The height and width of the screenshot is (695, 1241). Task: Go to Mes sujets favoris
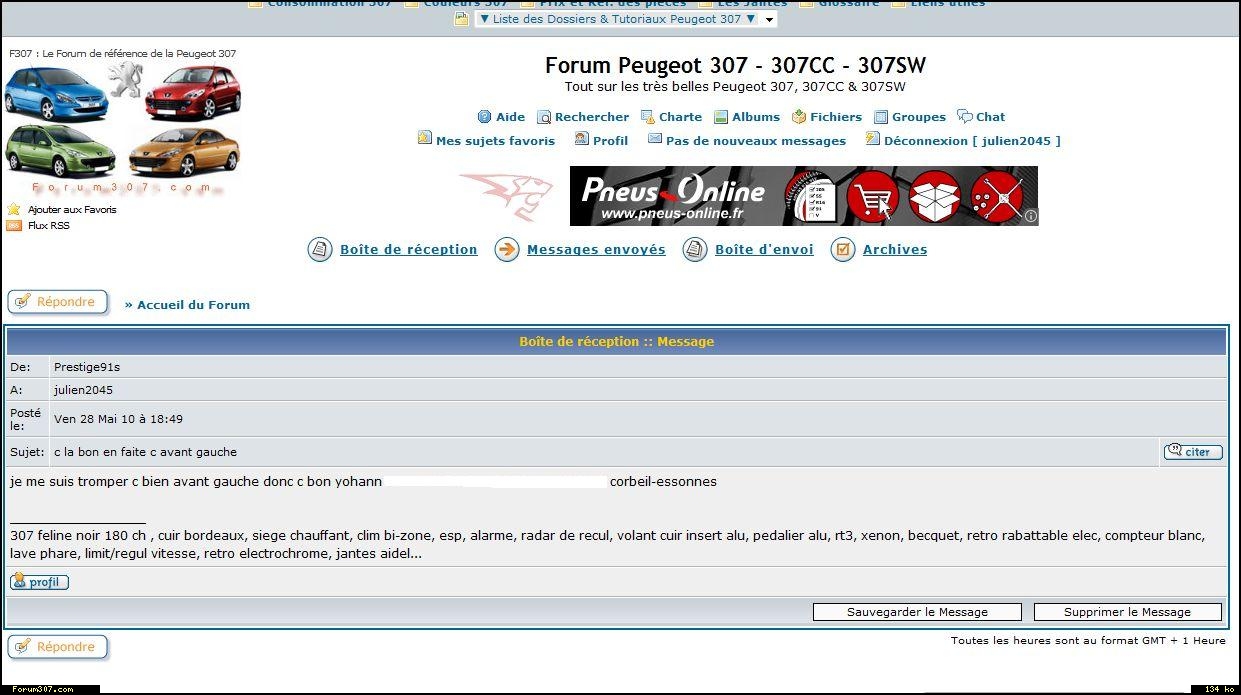495,141
